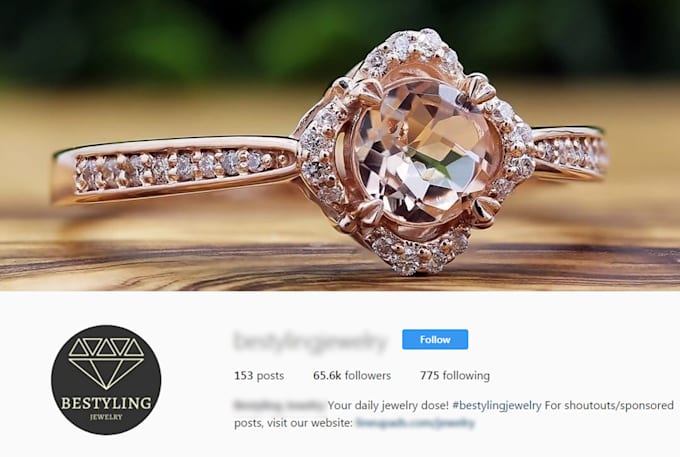
Task: Click the "For shoutouts/sponsored" bio text
Action: pyautogui.click(x=609, y=406)
